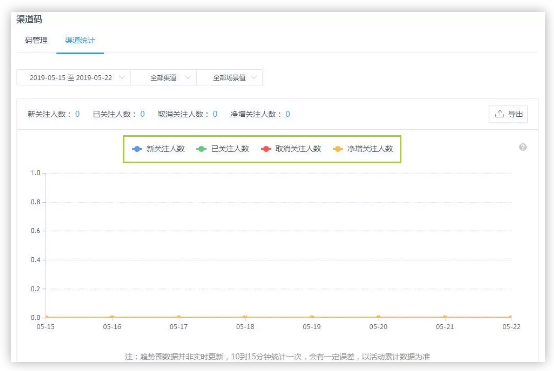Expand the 全部场景值 dropdown

(230, 77)
